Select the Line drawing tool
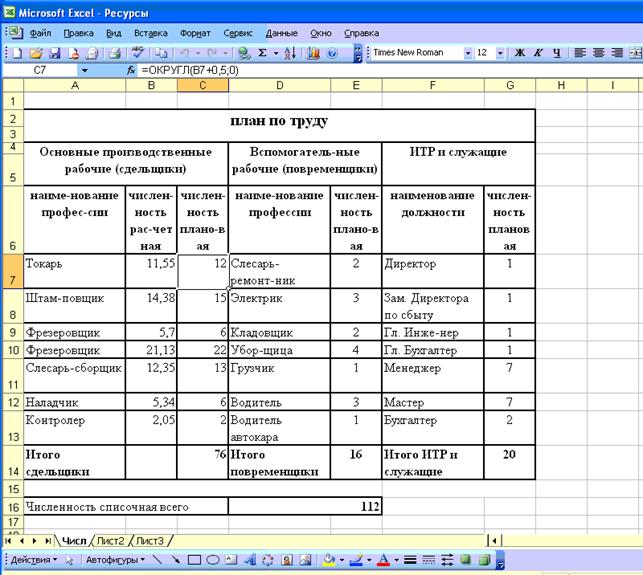Screen dimensions: 643x575 tap(157, 559)
